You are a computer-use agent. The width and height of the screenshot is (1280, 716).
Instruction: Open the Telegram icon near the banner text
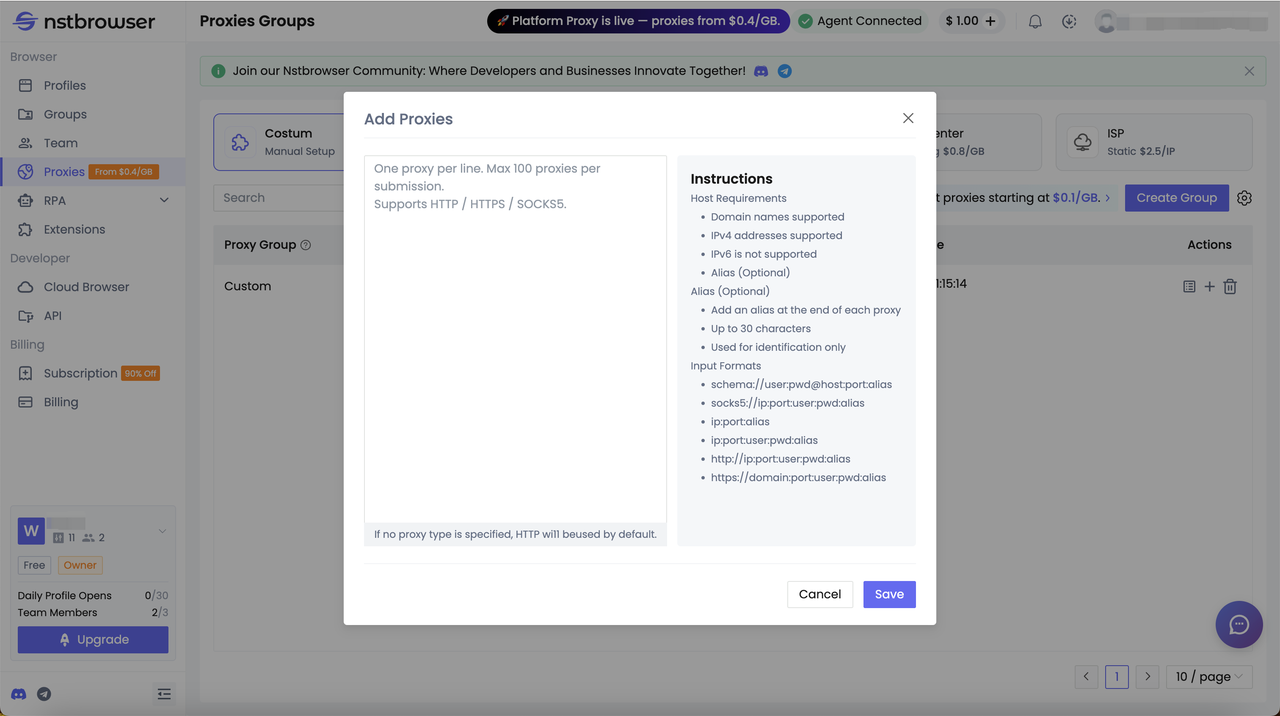(784, 70)
